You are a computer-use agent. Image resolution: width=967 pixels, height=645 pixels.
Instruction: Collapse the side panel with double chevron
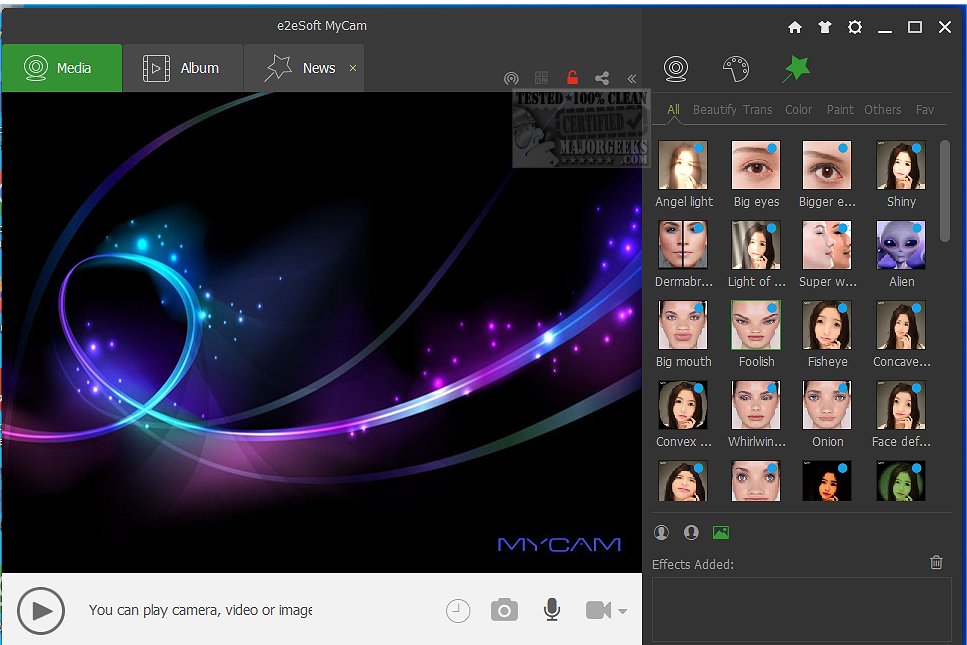632,78
